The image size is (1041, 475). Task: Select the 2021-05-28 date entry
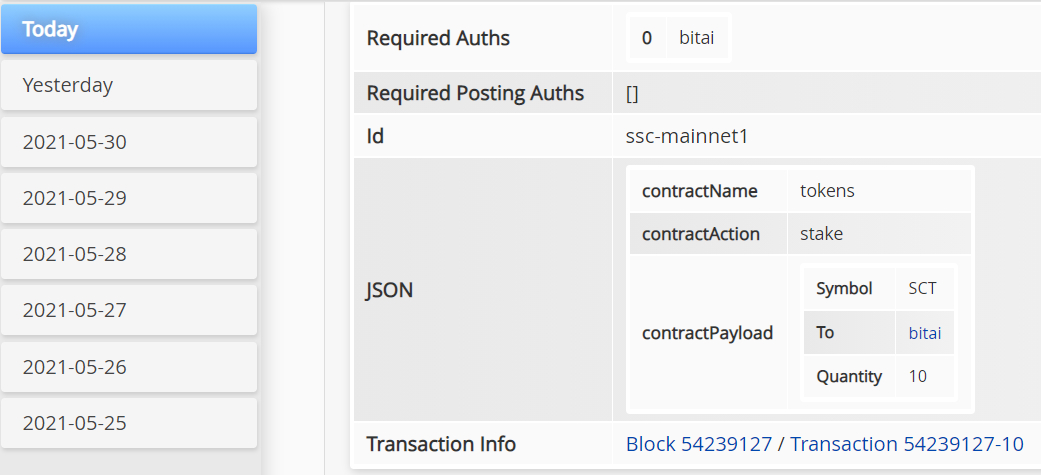(128, 254)
